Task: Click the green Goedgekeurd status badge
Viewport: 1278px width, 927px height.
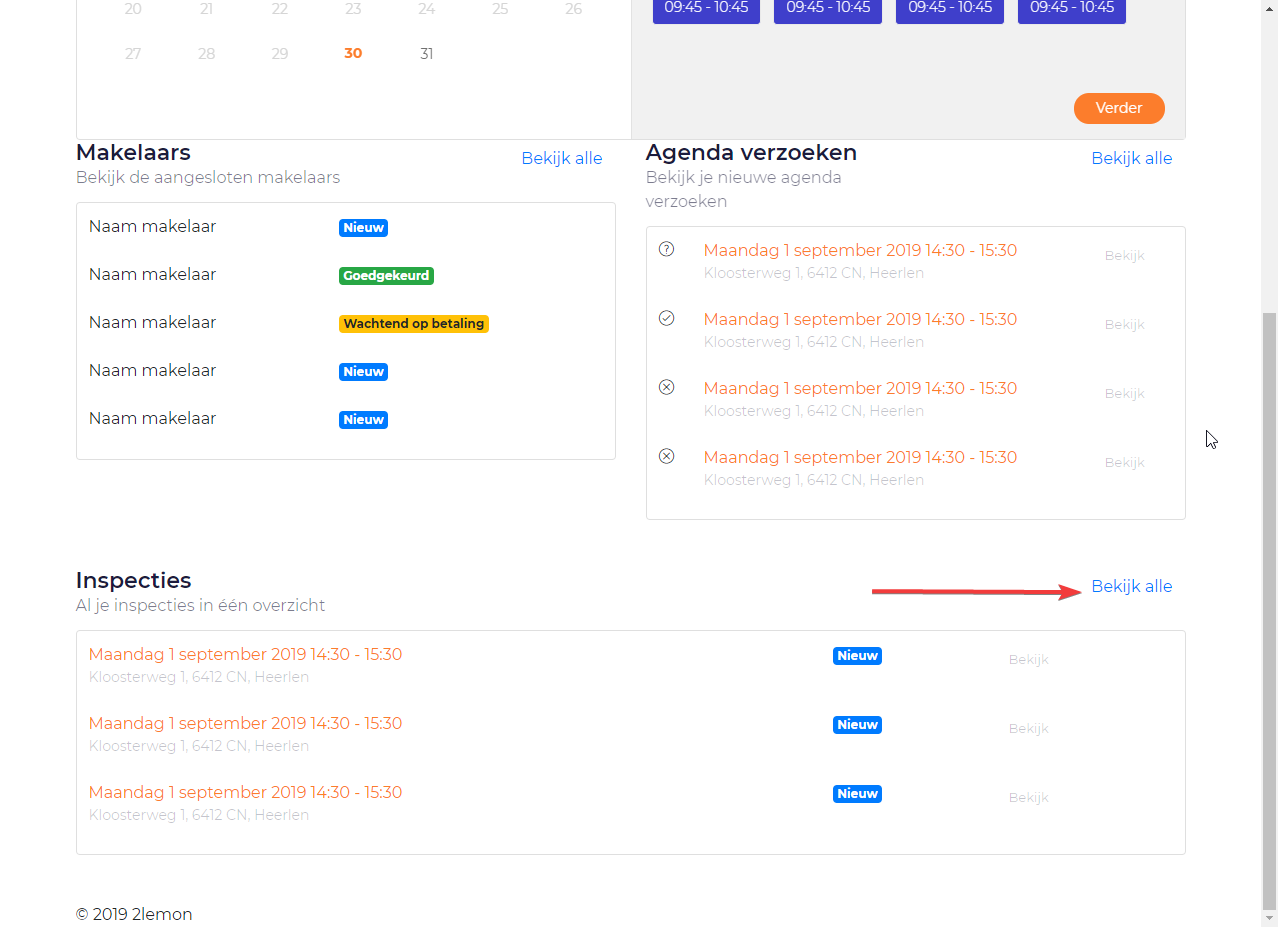Action: click(386, 276)
